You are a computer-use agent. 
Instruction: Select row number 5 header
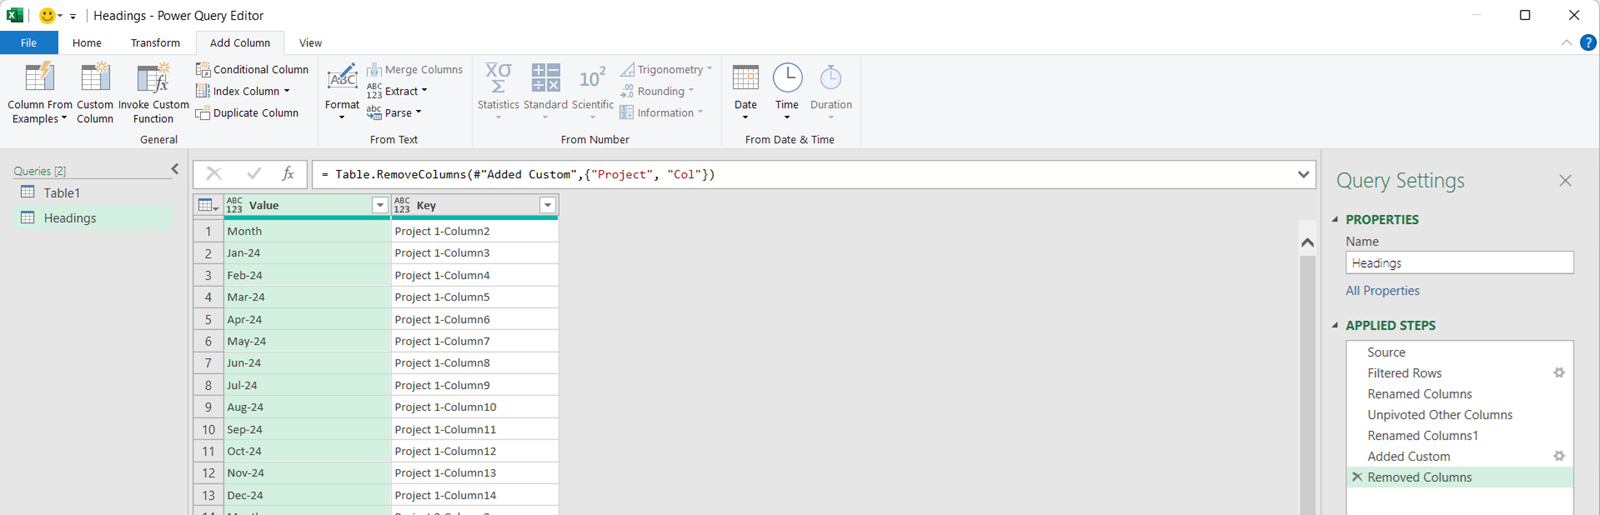tap(208, 319)
